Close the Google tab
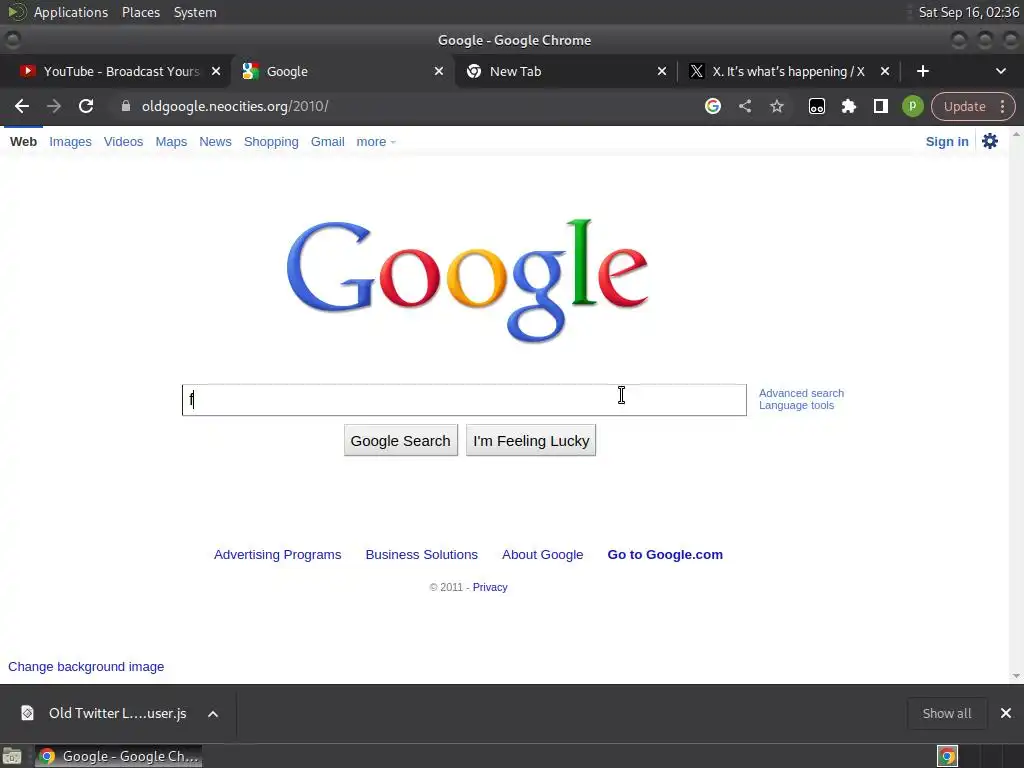Image resolution: width=1024 pixels, height=768 pixels. pos(439,71)
